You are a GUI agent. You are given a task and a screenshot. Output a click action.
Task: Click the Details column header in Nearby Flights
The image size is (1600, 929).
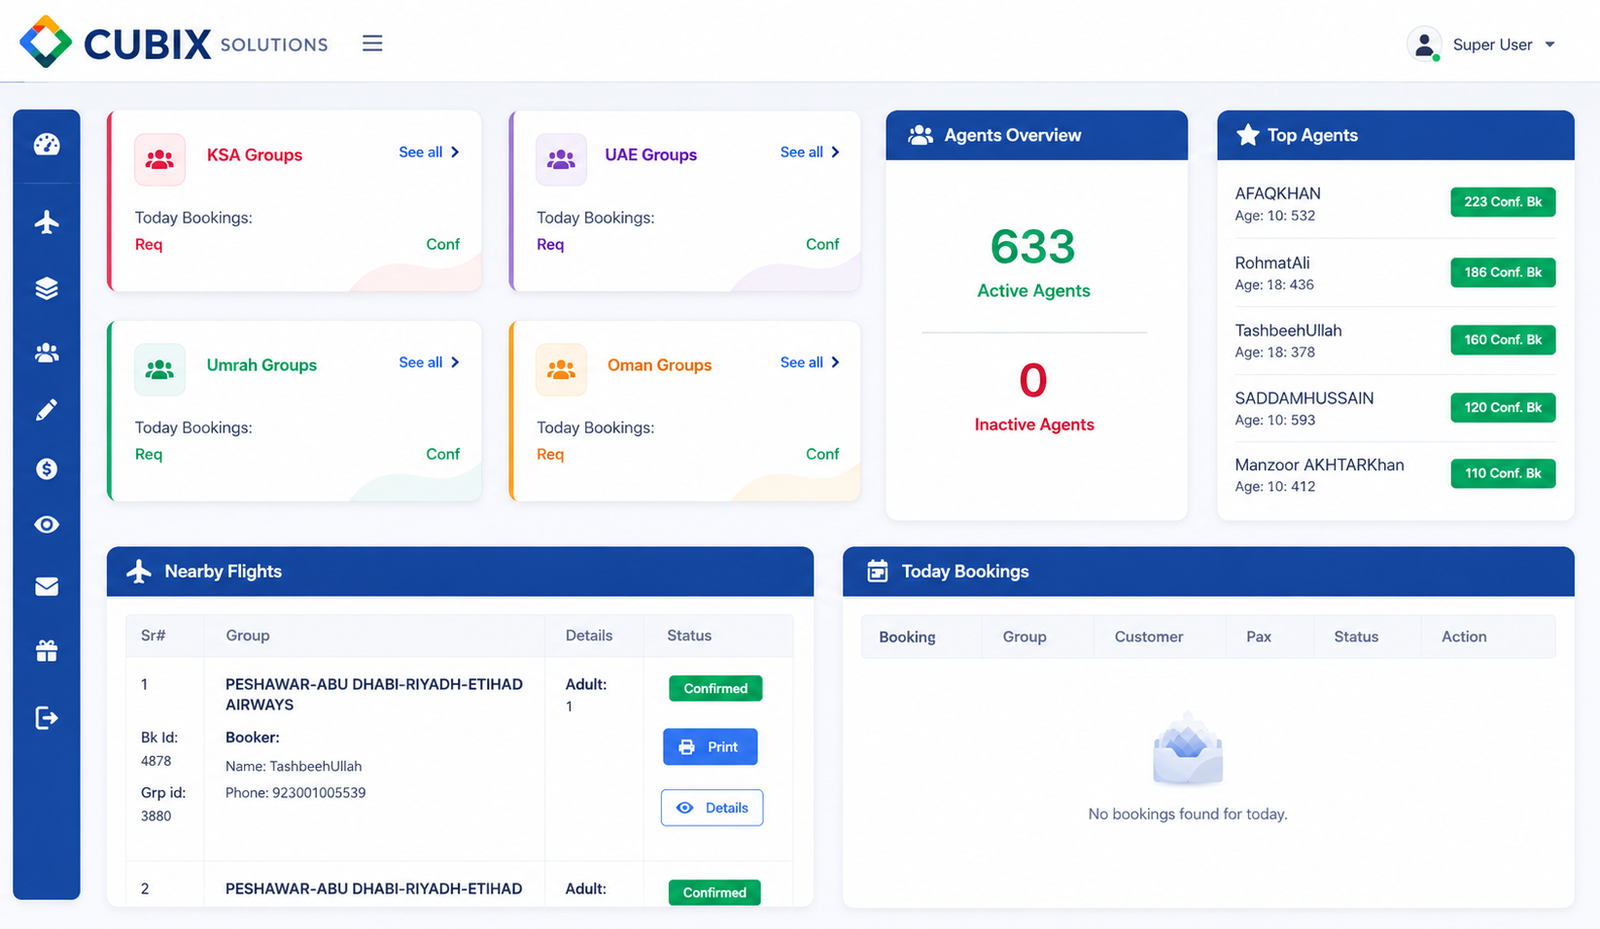589,636
